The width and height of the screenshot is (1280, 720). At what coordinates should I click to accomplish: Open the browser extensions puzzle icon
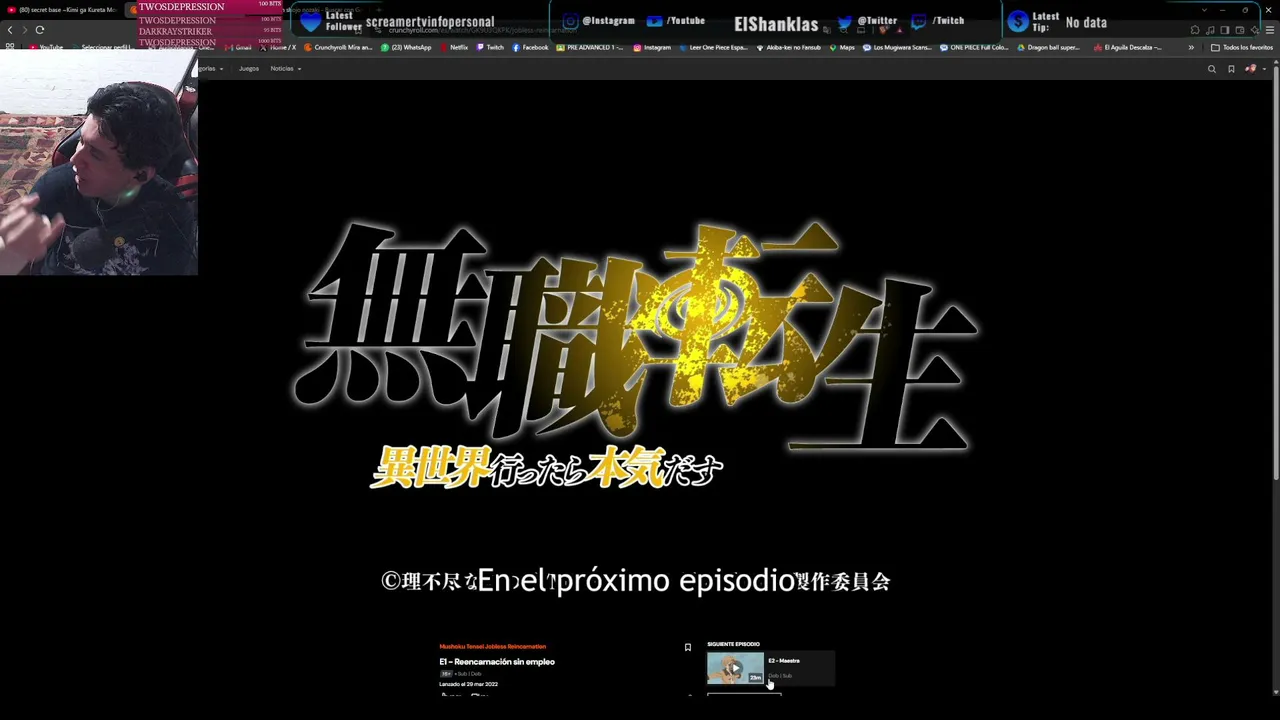coord(1194,30)
